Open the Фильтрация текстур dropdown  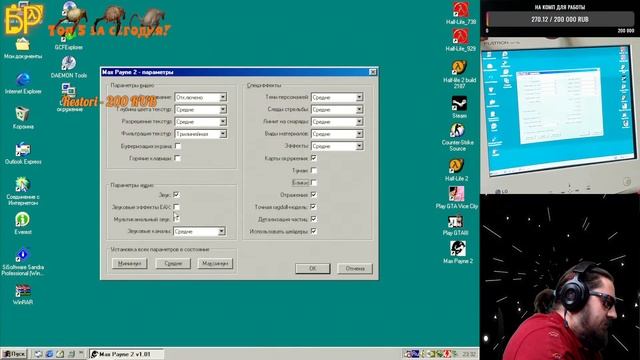click(200, 134)
